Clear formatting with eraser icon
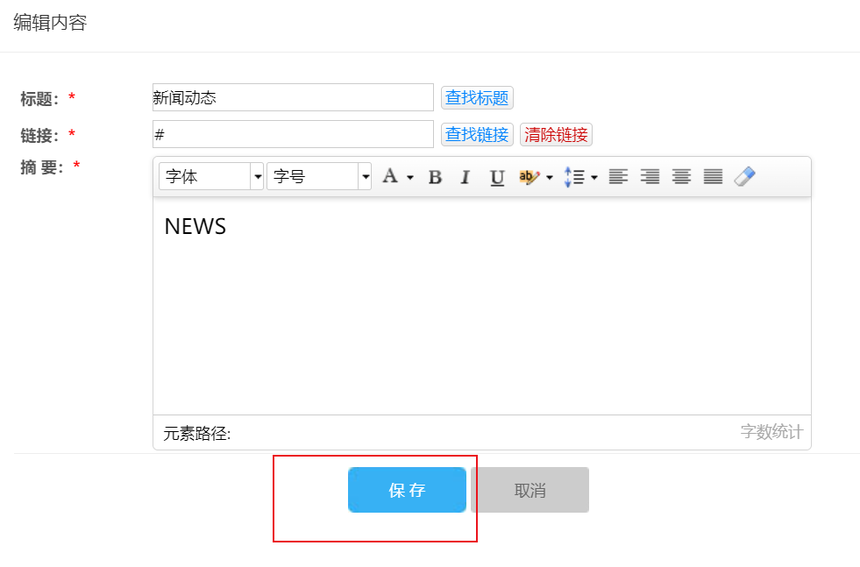Viewport: 860px width, 567px height. [x=745, y=177]
